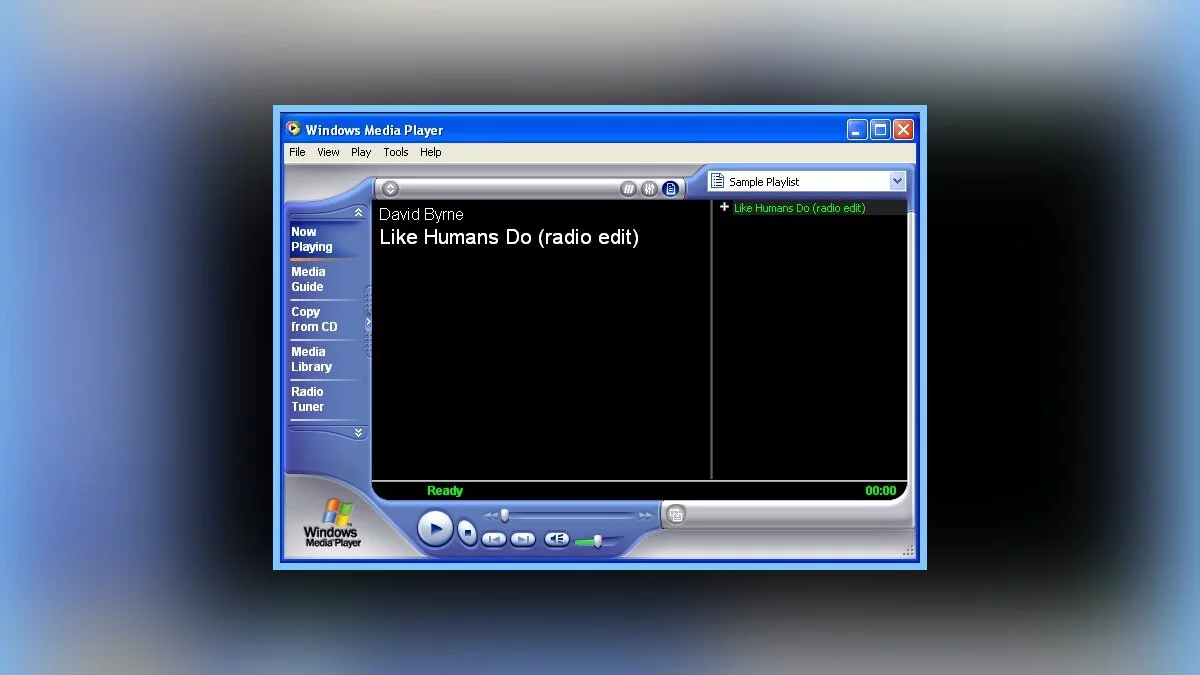Click the Stop playback button
The width and height of the screenshot is (1200, 675).
[x=467, y=533]
